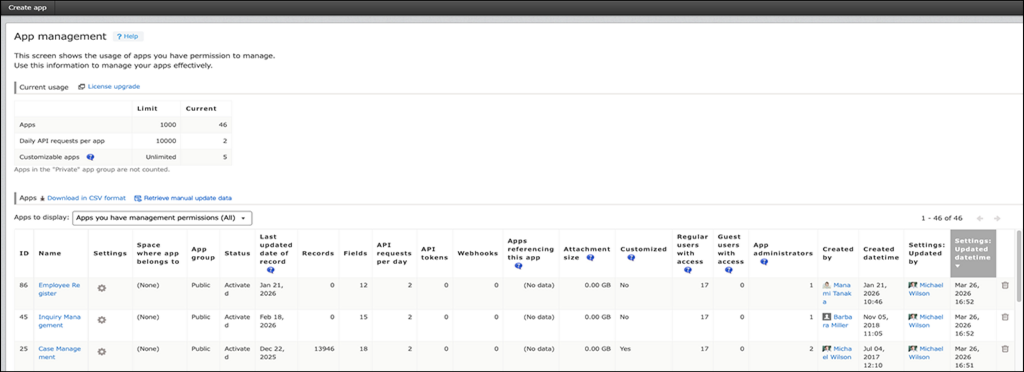Show help icon beside Attachment size
Image resolution: width=1024 pixels, height=372 pixels.
(590, 257)
